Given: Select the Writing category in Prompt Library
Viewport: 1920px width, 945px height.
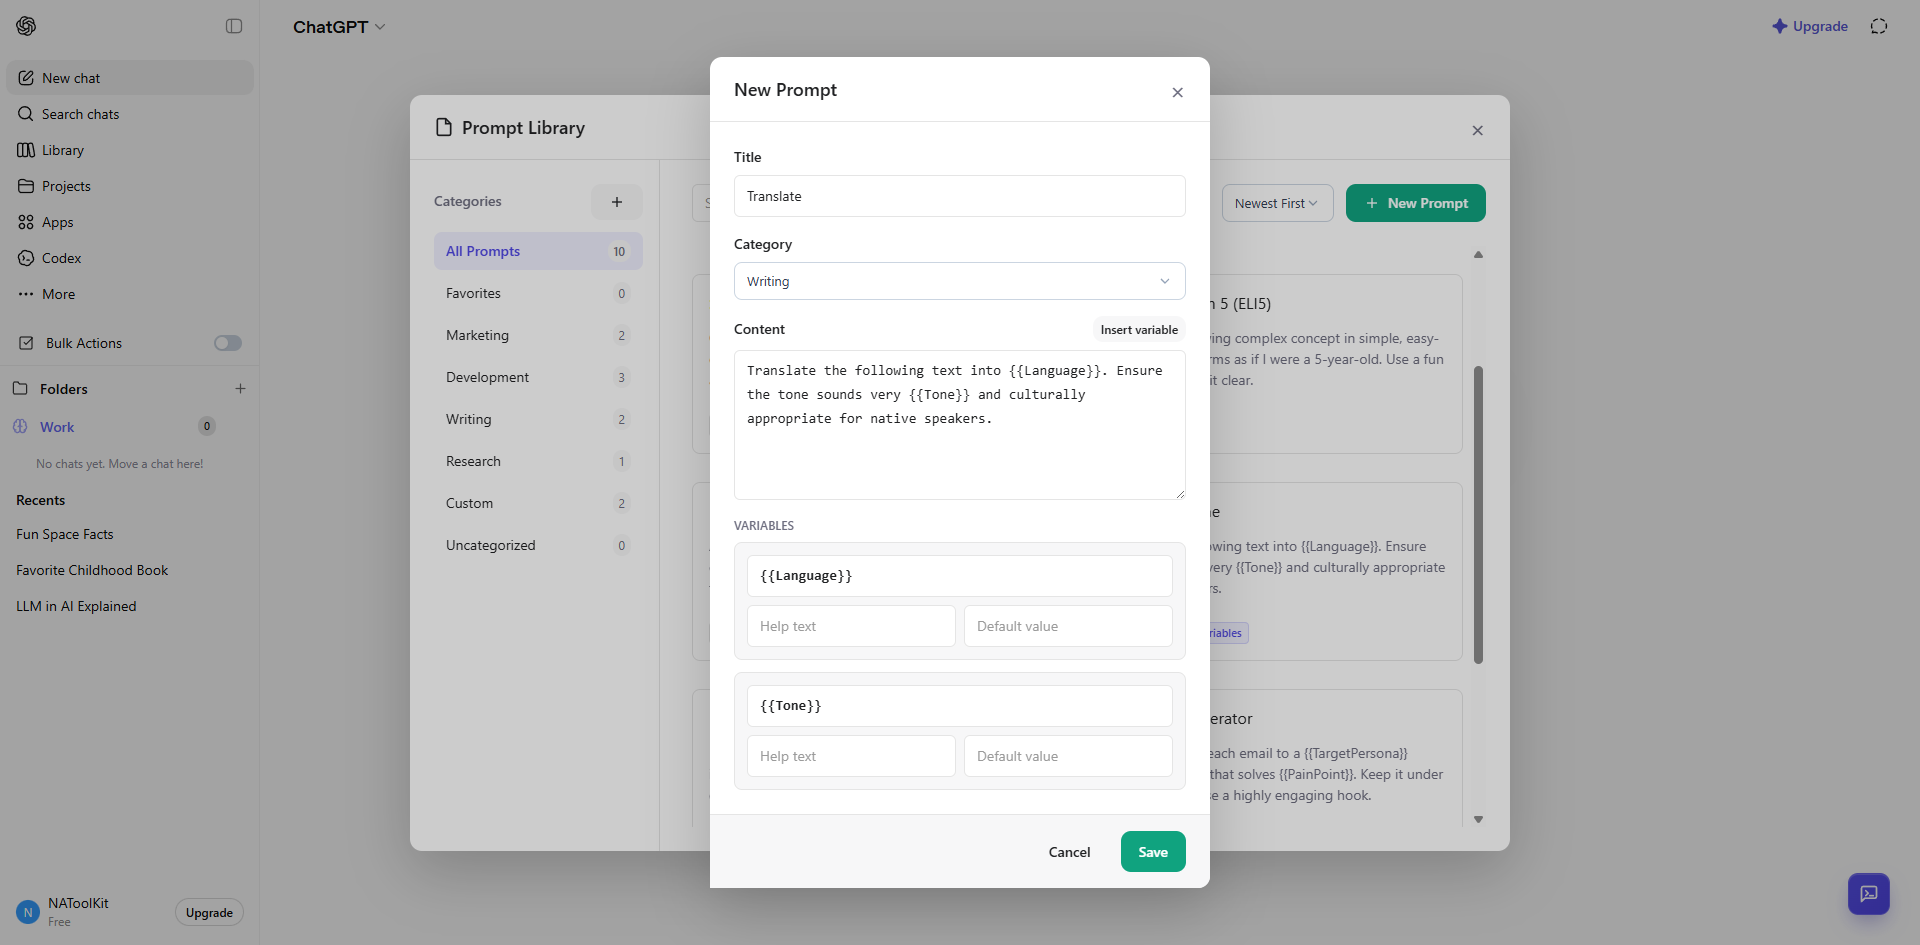Looking at the screenshot, I should click(538, 419).
